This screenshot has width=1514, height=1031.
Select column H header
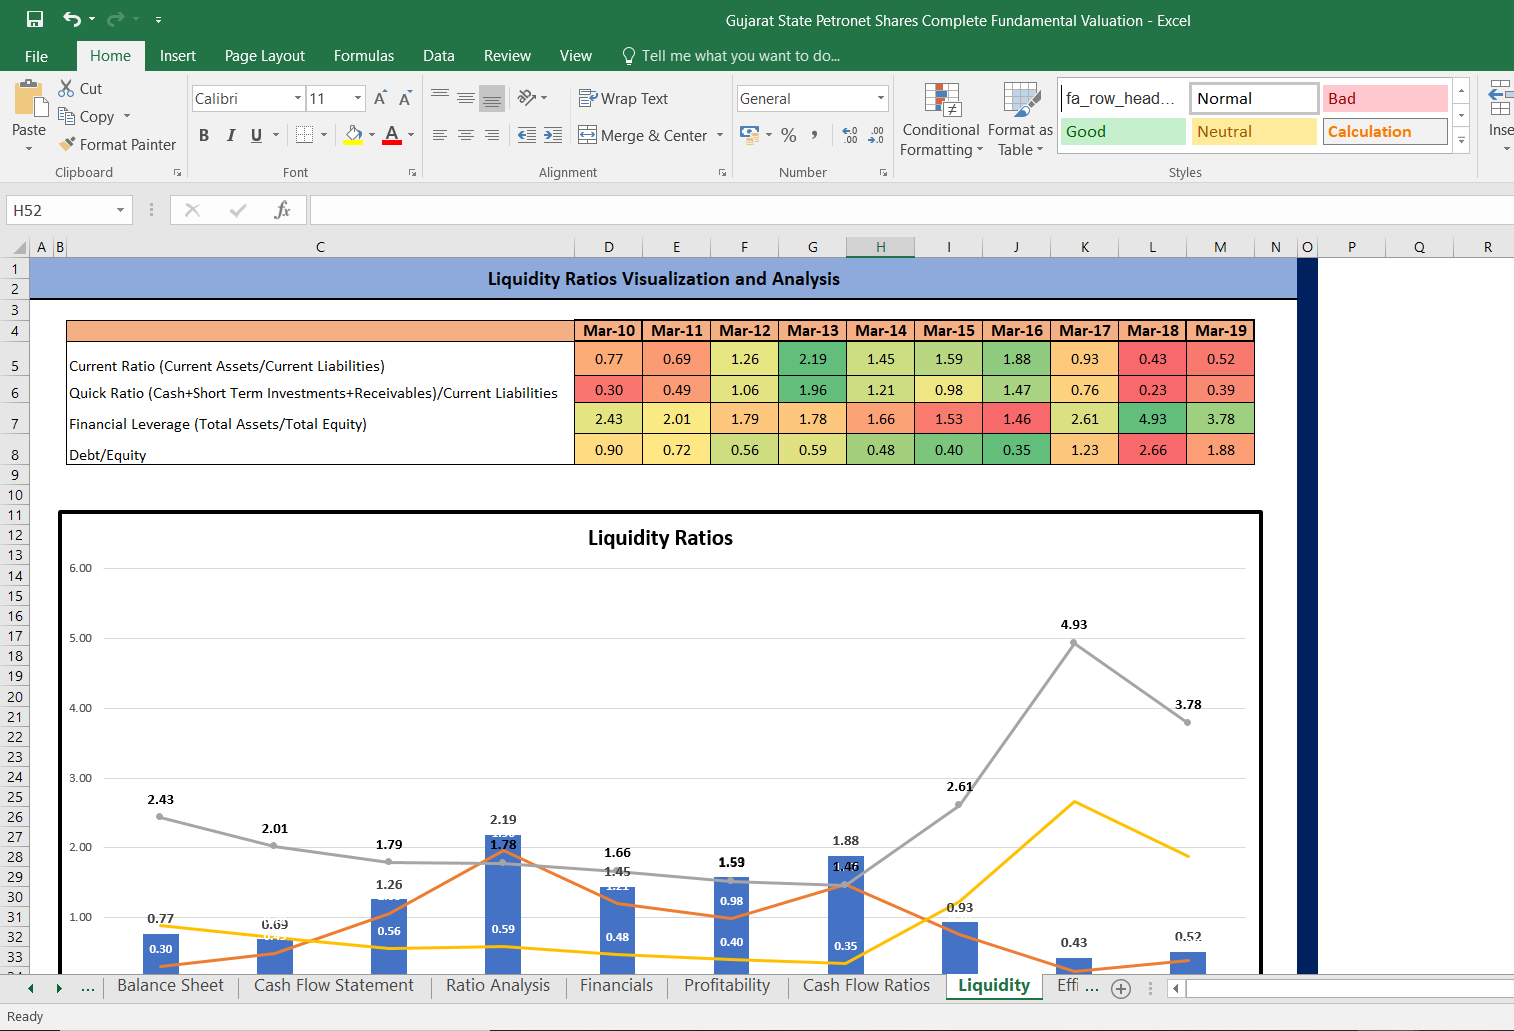click(x=880, y=247)
